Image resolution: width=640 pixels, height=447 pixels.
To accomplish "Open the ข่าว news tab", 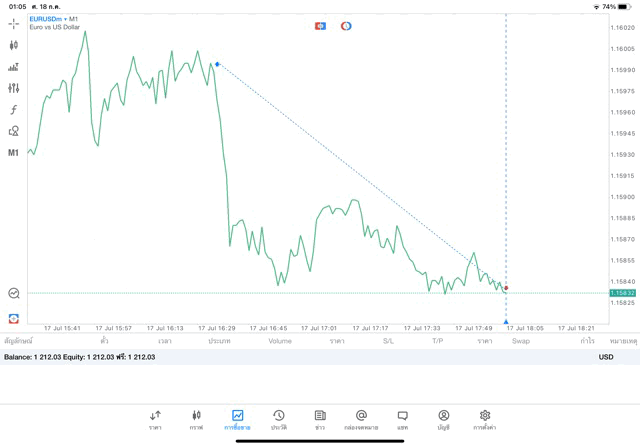I will coord(320,419).
